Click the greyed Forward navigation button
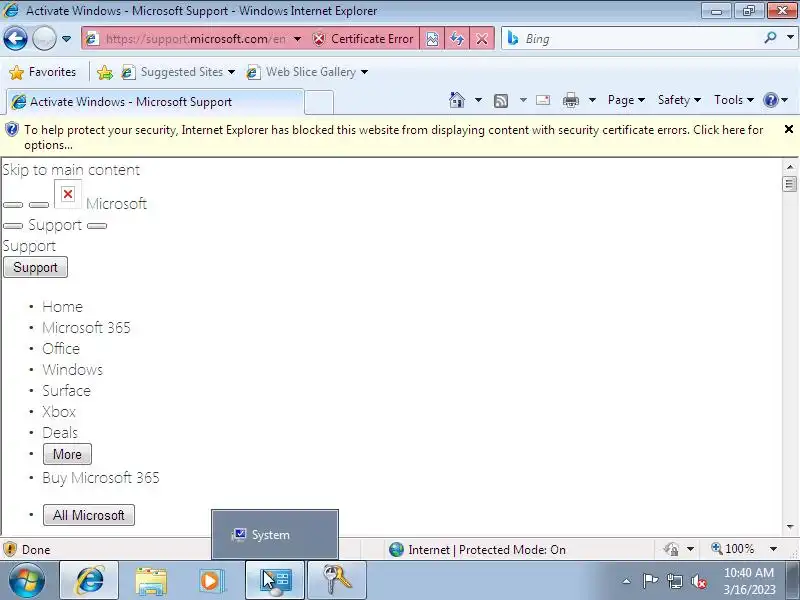800x600 pixels. click(44, 38)
